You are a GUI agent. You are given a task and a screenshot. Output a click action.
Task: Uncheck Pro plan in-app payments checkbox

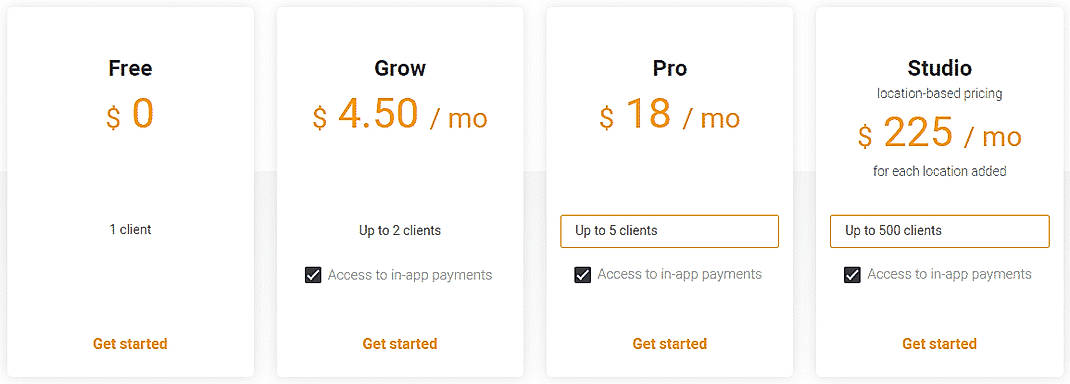[583, 276]
